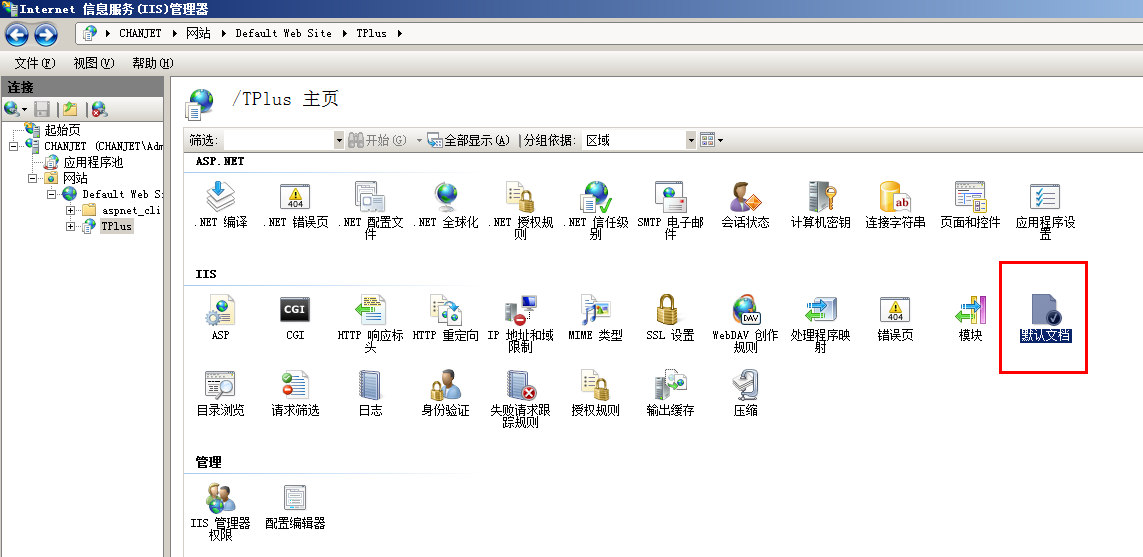Select the CGI icon
The image size is (1143, 557).
(295, 318)
